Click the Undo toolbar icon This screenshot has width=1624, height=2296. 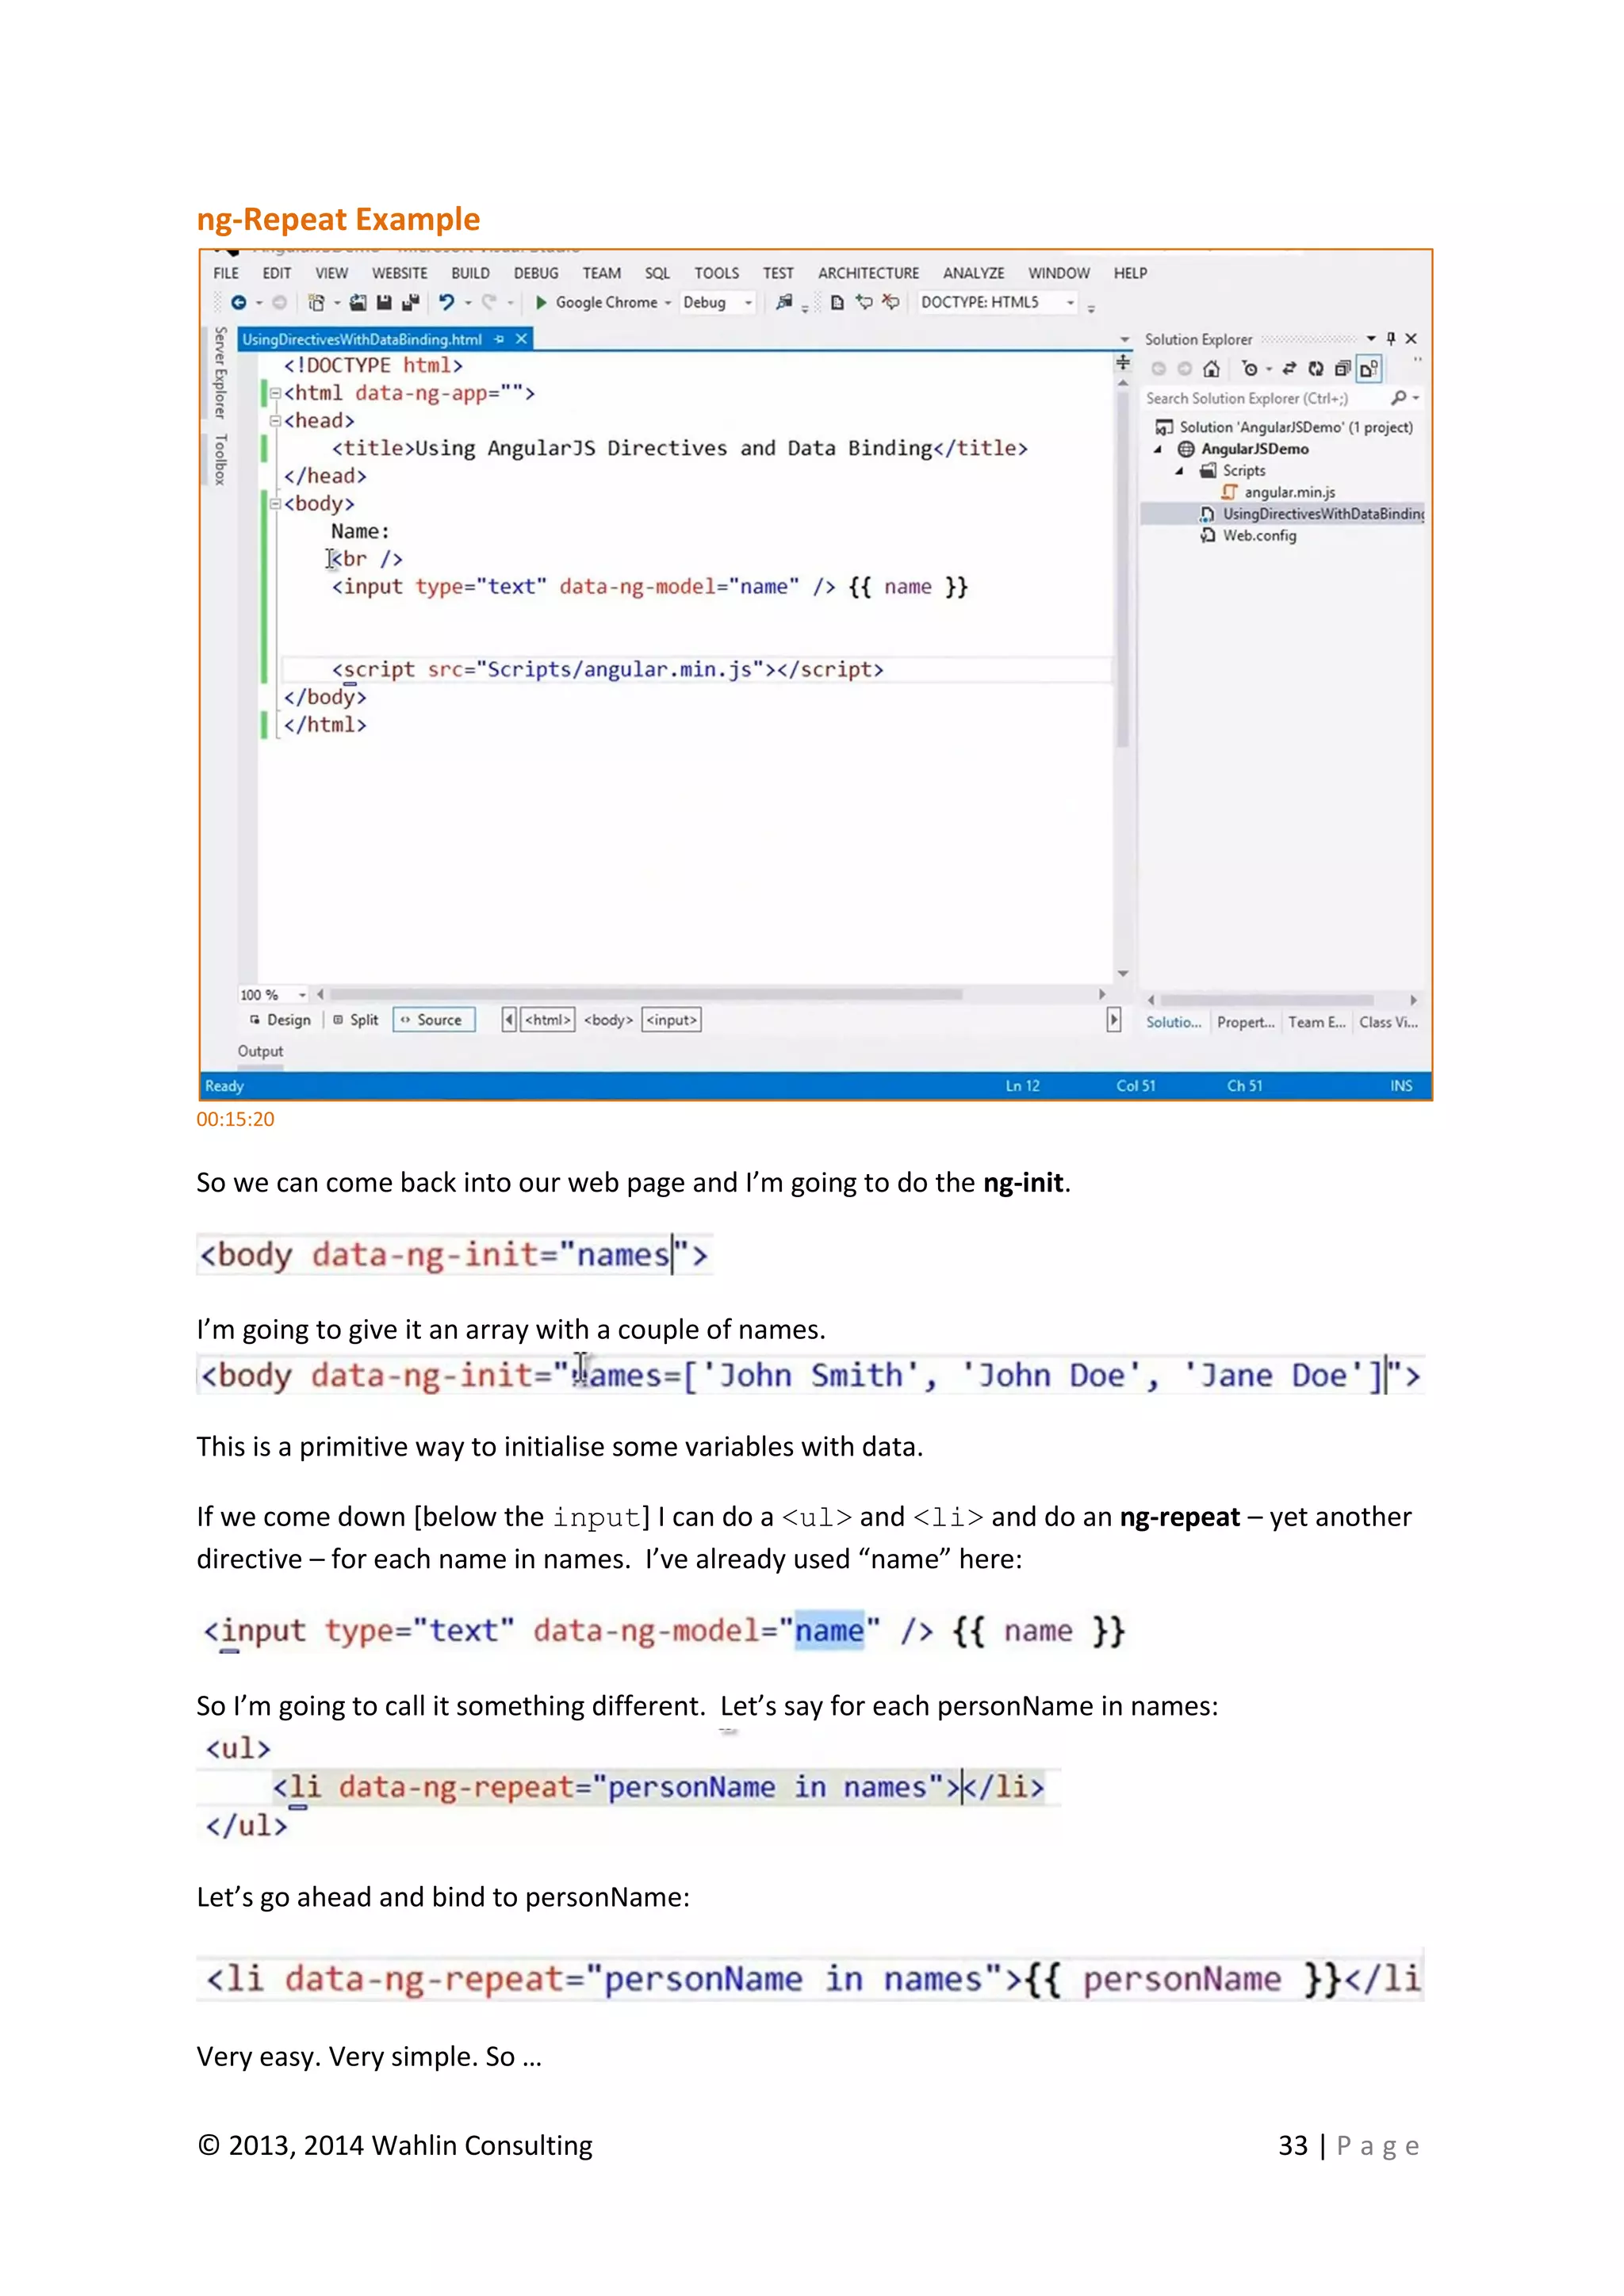pos(446,302)
